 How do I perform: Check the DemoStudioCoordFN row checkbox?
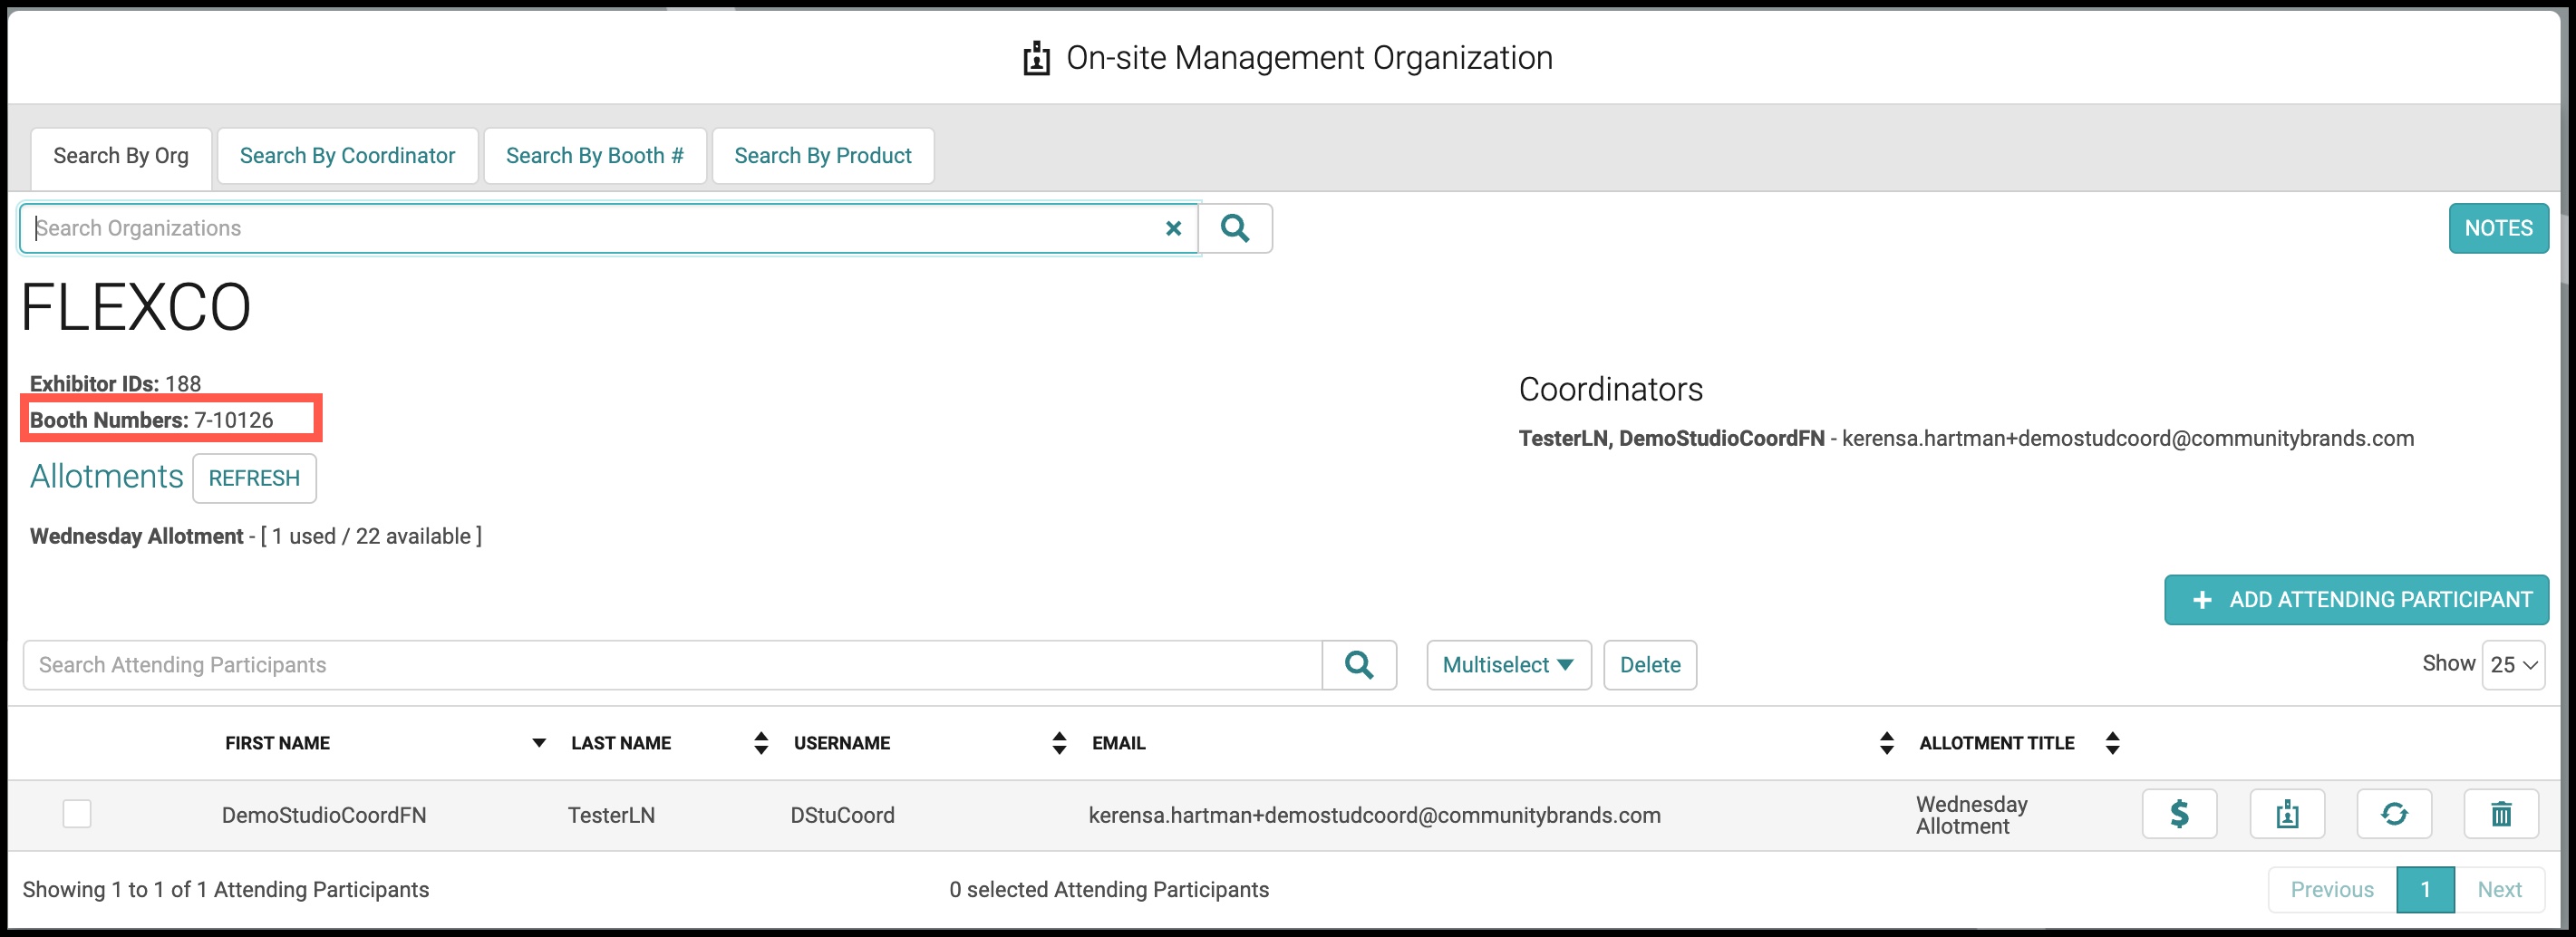[77, 814]
